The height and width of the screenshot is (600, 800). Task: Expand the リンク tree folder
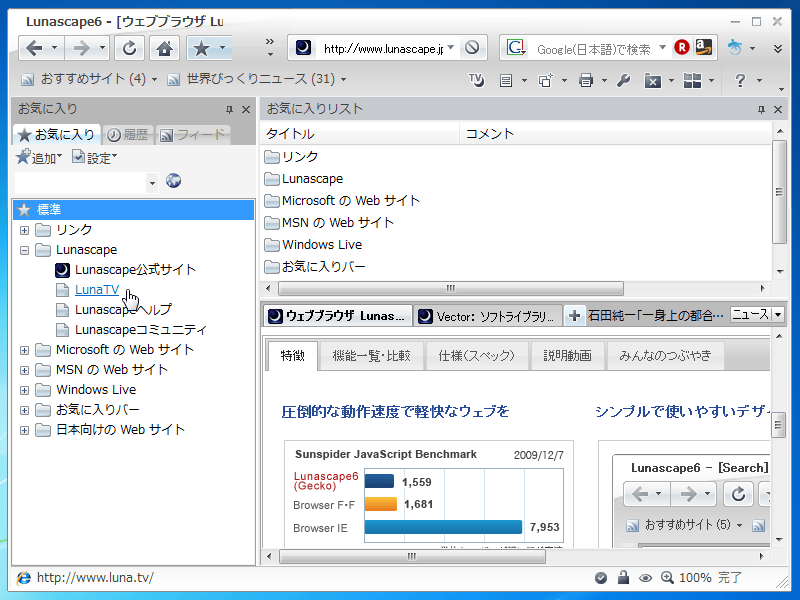click(24, 230)
